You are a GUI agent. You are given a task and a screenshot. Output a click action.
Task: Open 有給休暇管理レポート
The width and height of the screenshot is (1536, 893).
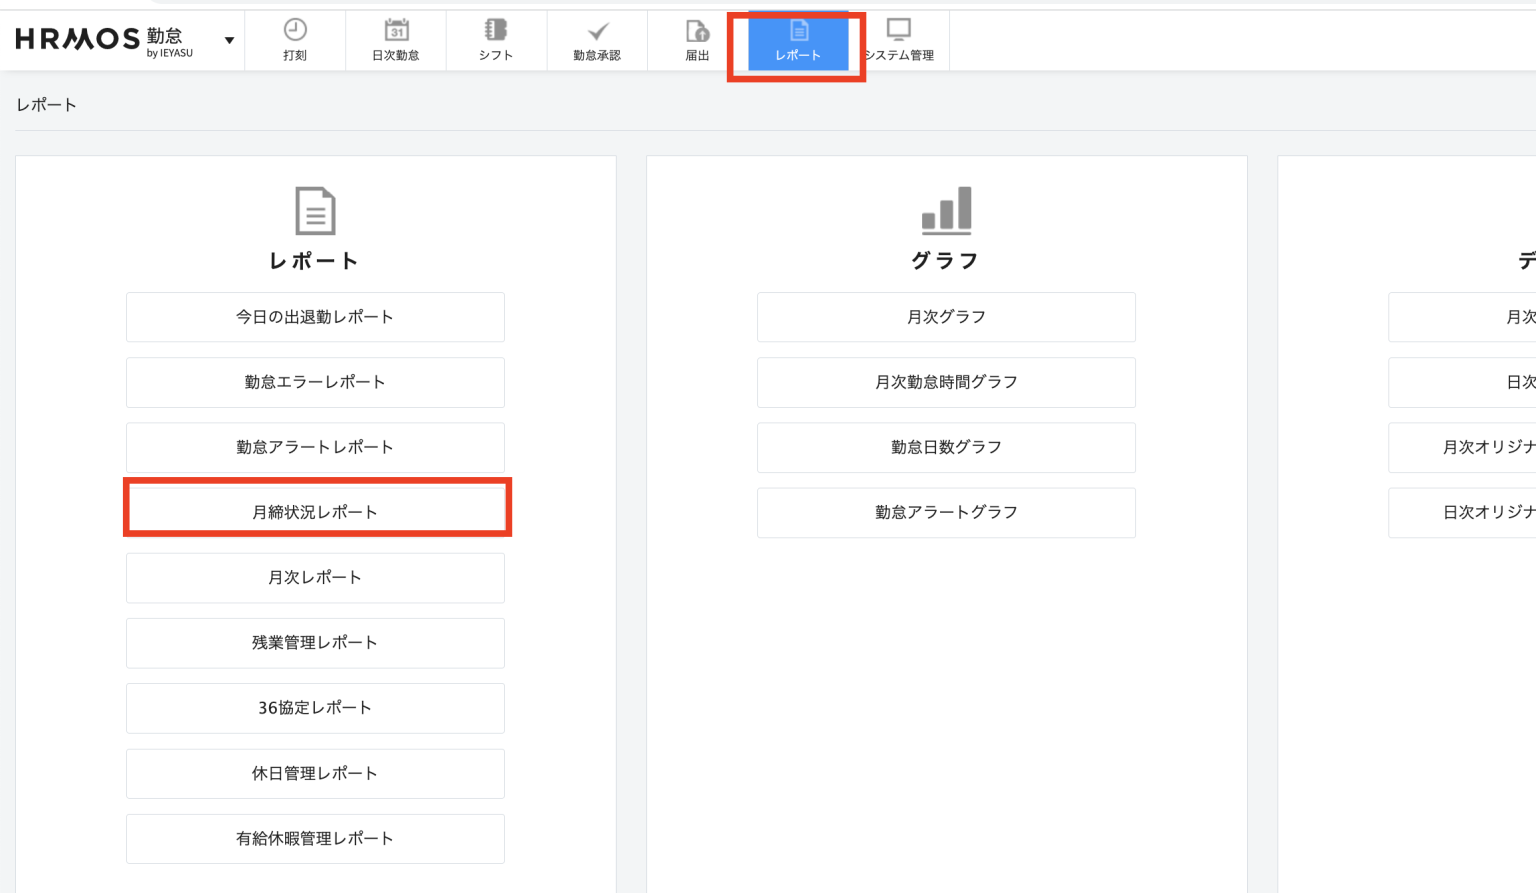315,839
